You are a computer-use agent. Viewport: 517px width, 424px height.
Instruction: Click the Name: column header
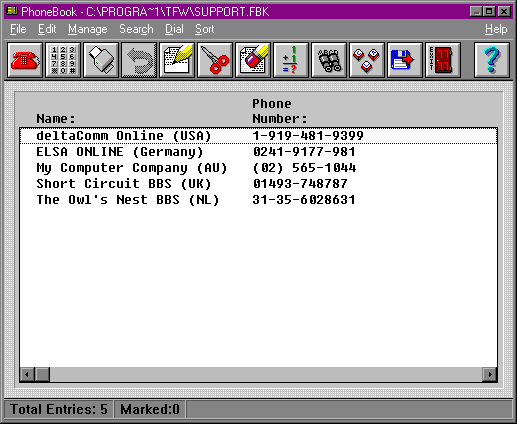[56, 119]
